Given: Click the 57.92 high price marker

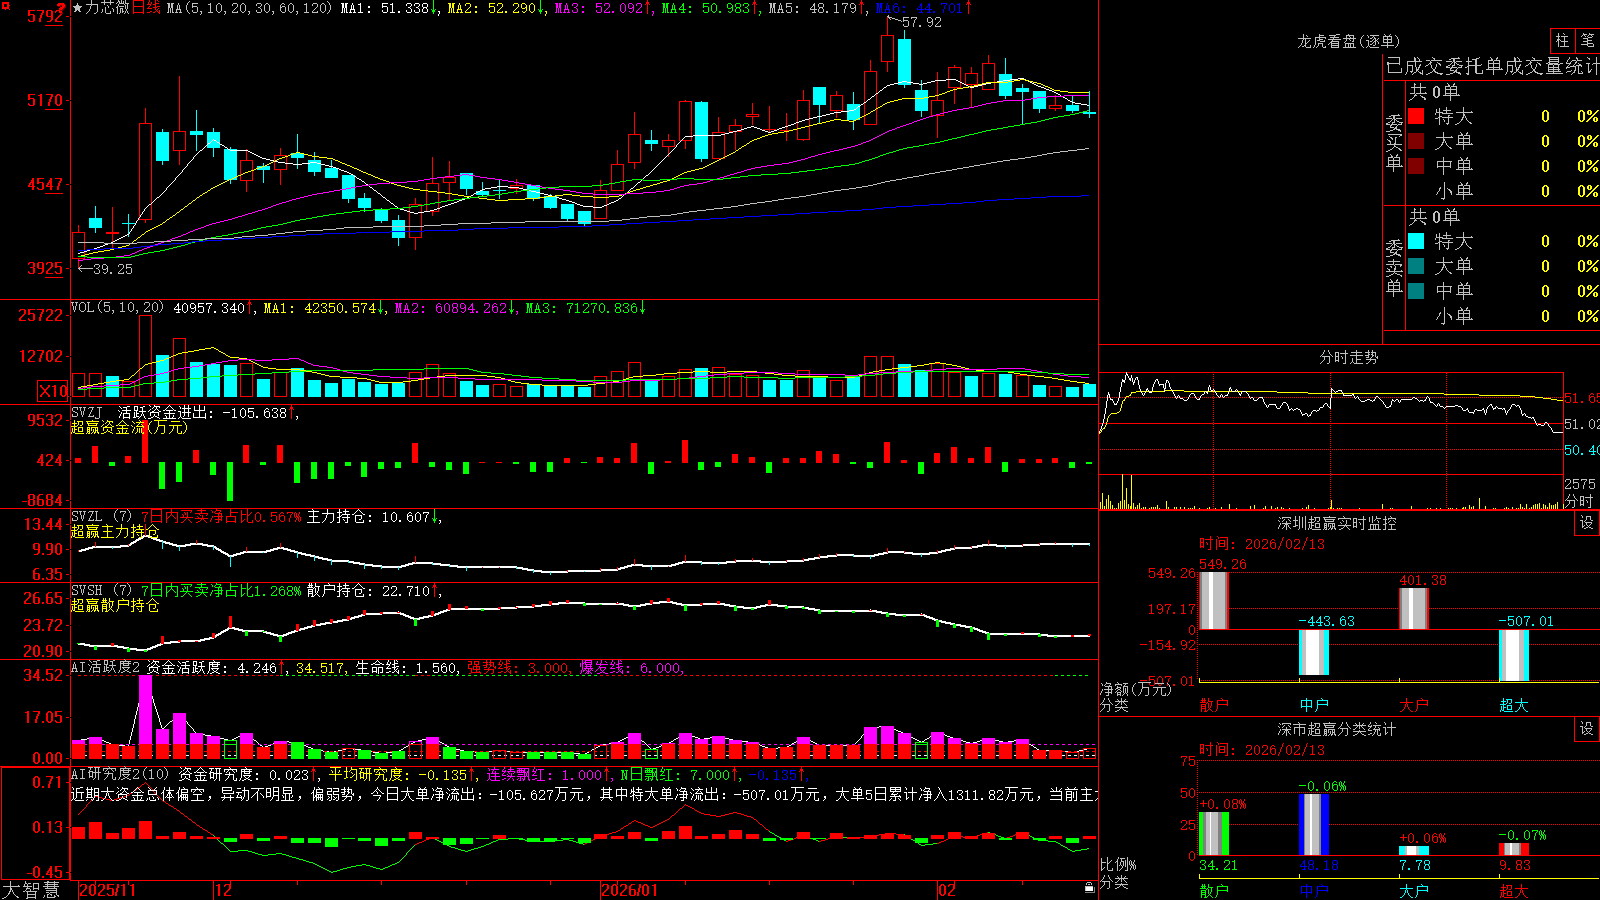Looking at the screenshot, I should coord(921,22).
